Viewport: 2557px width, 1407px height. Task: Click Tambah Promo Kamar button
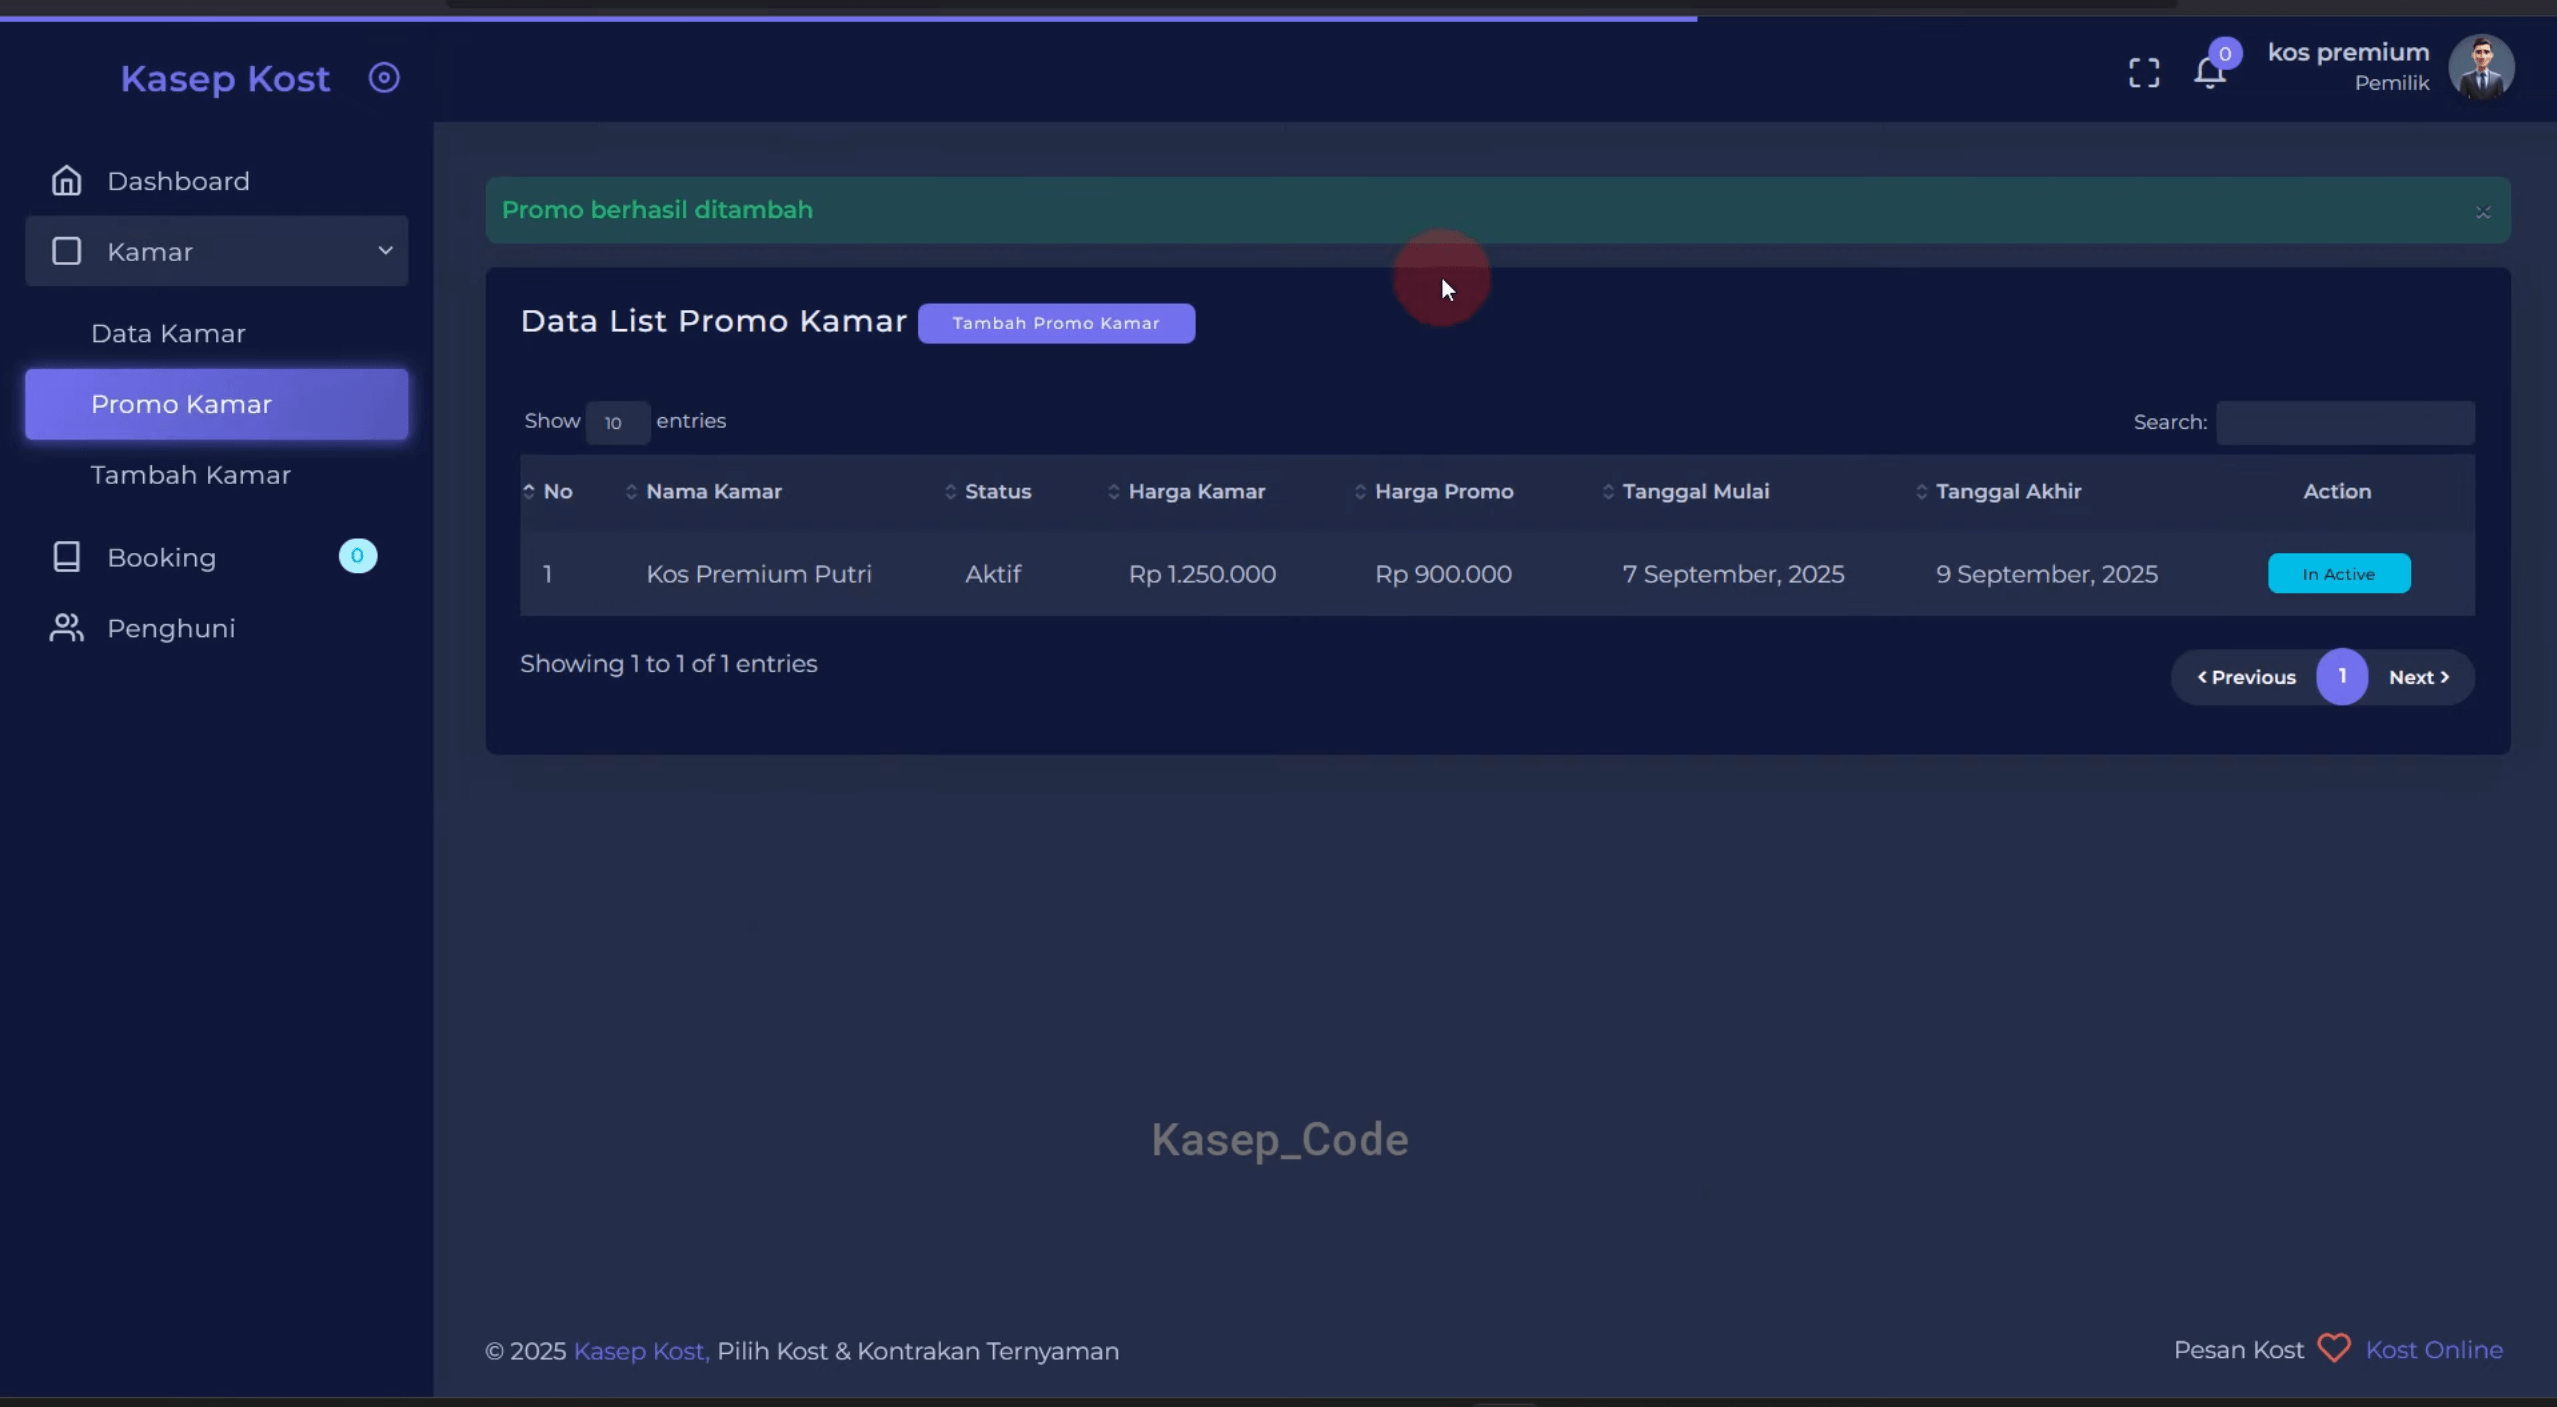pos(1056,323)
